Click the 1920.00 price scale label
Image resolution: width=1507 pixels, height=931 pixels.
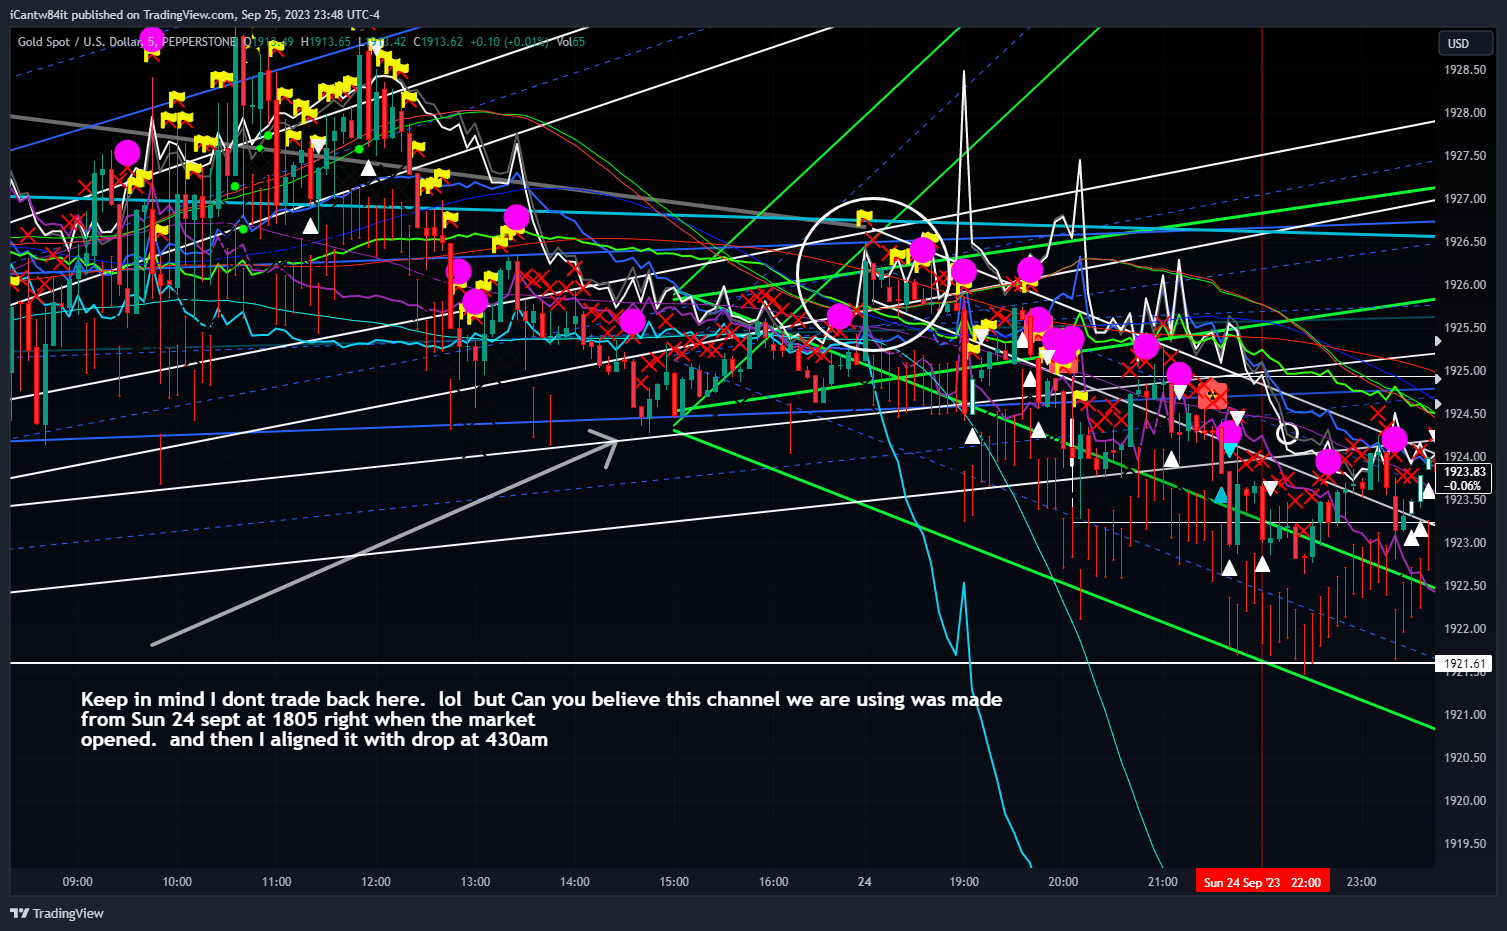(x=1465, y=801)
